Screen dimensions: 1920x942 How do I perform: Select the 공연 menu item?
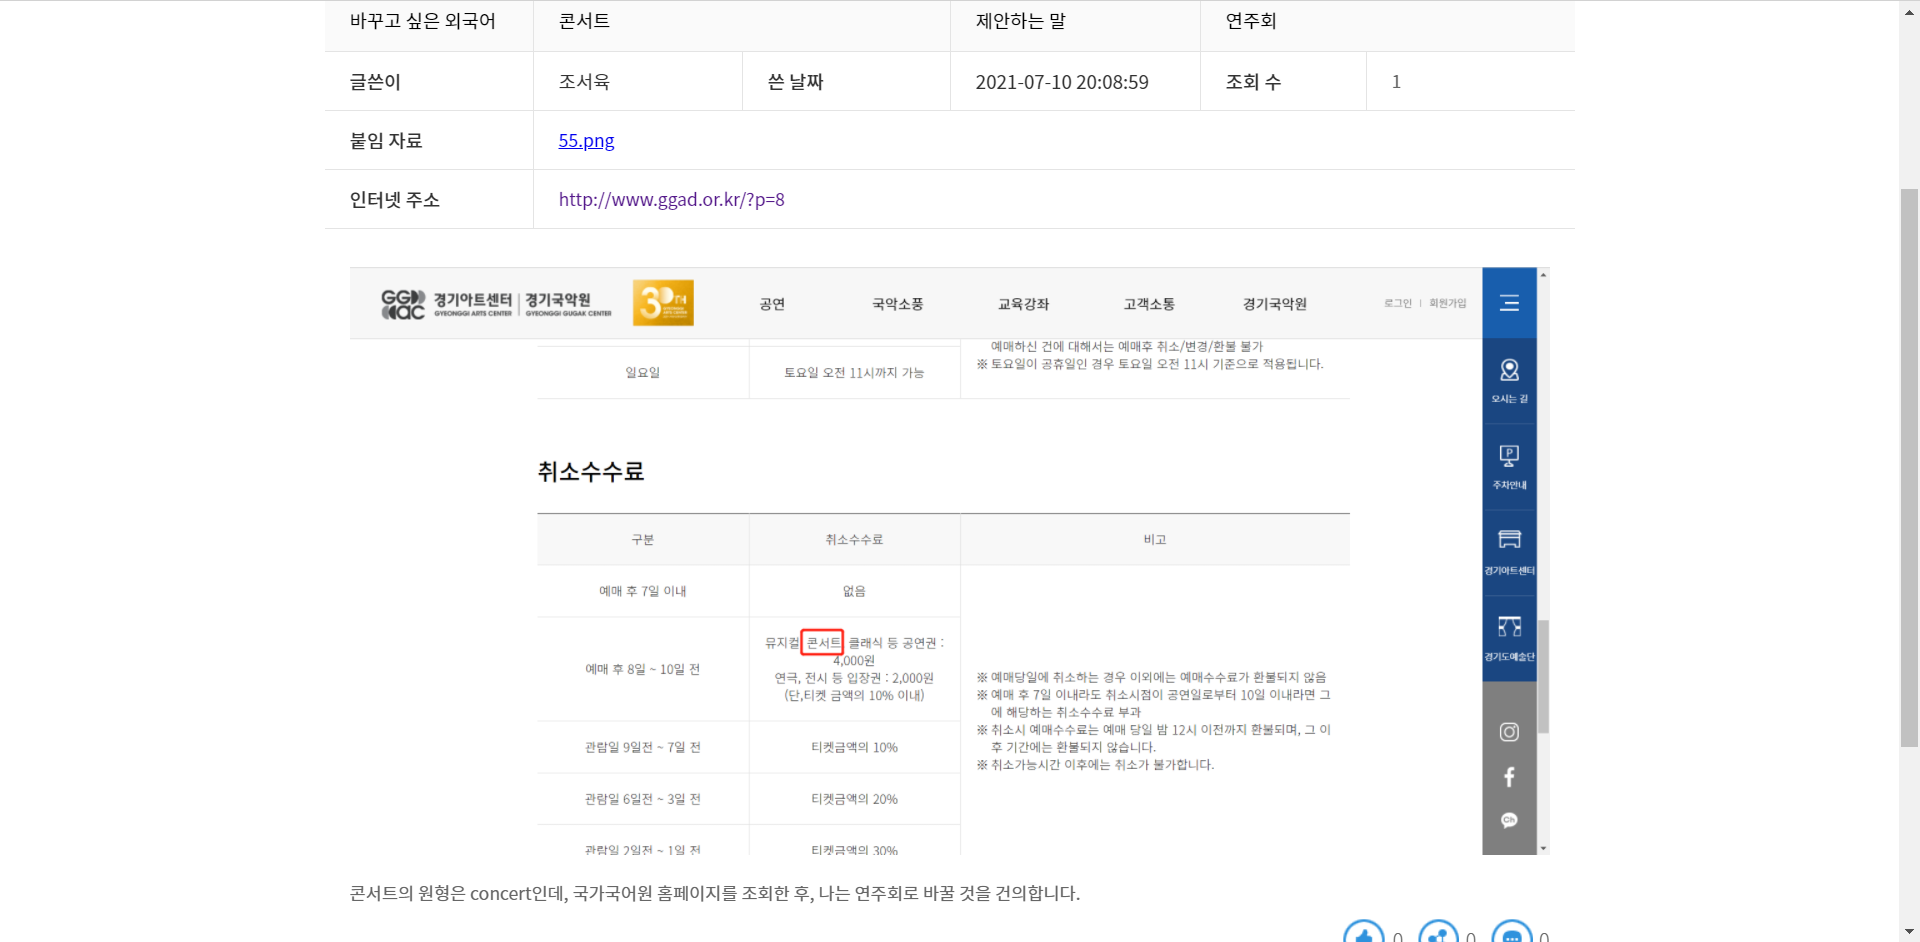click(772, 304)
